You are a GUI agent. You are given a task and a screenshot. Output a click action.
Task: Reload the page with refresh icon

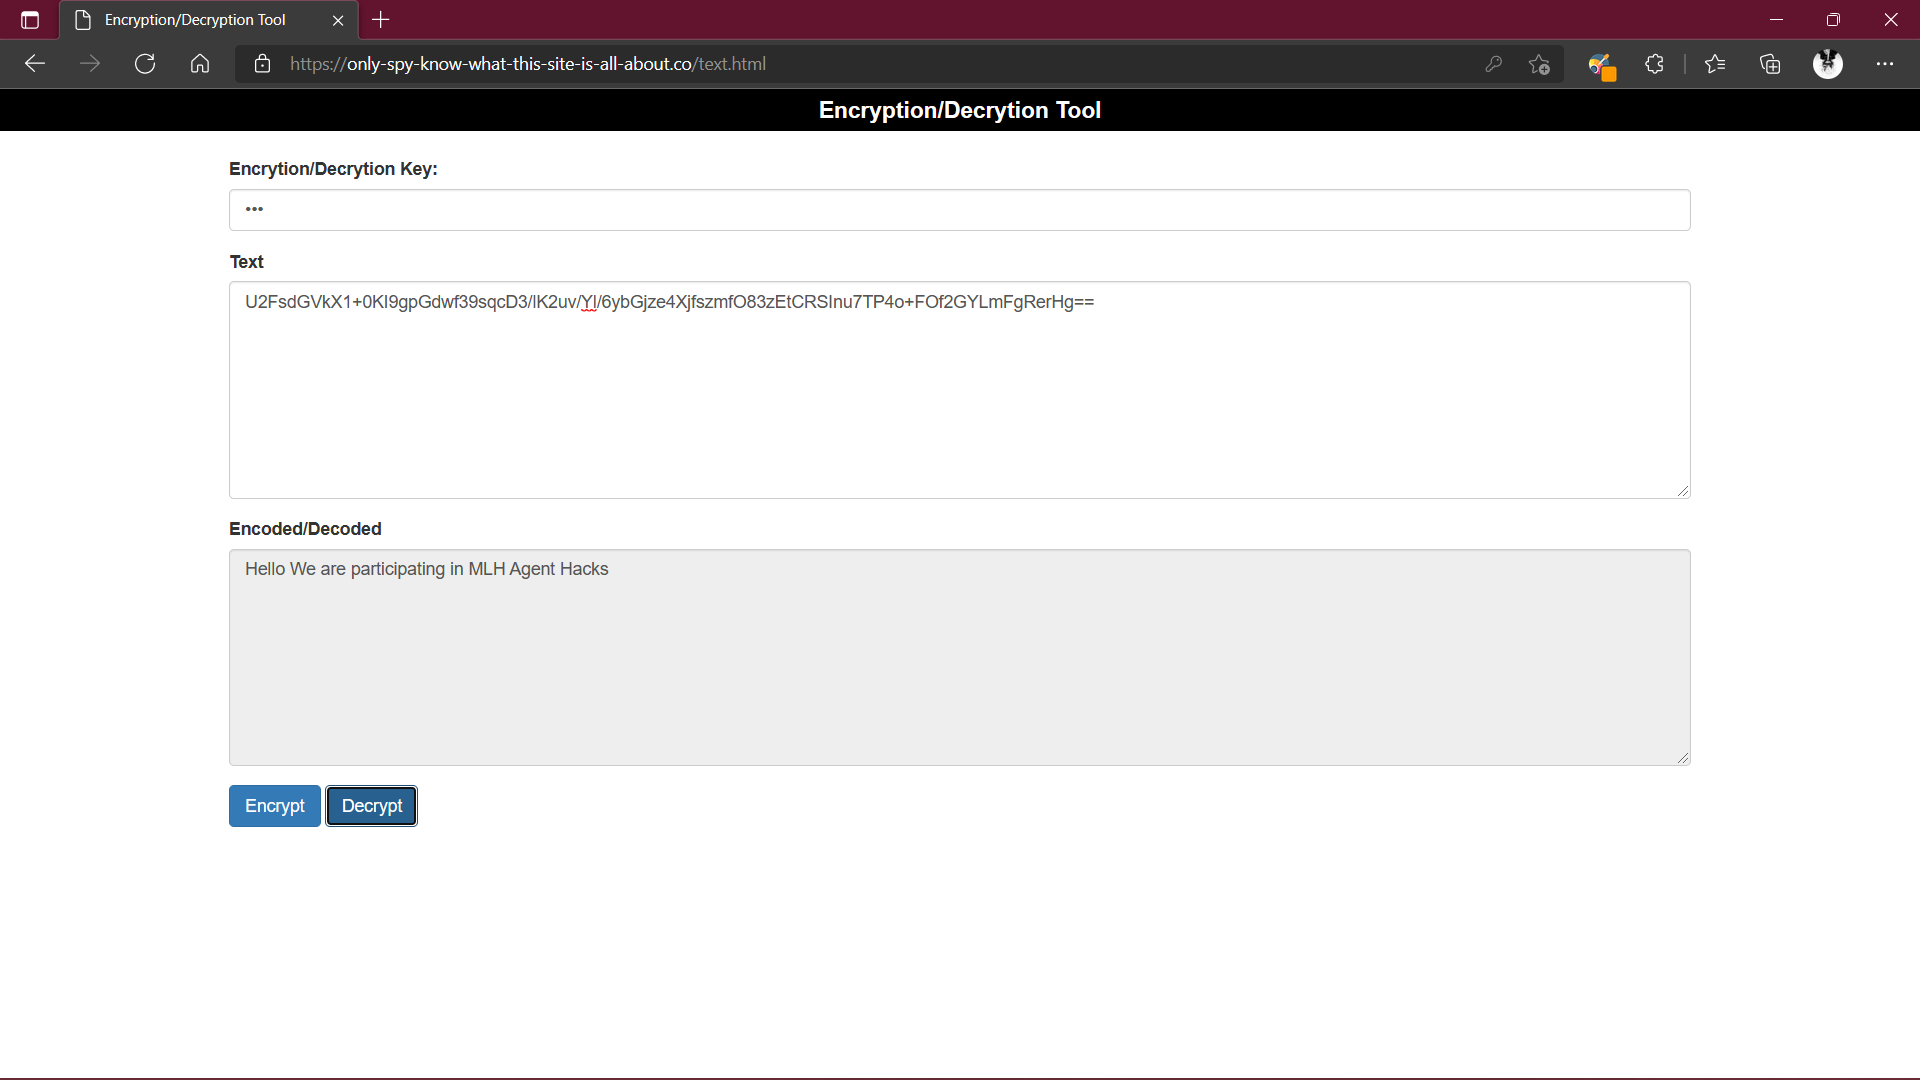(x=145, y=64)
